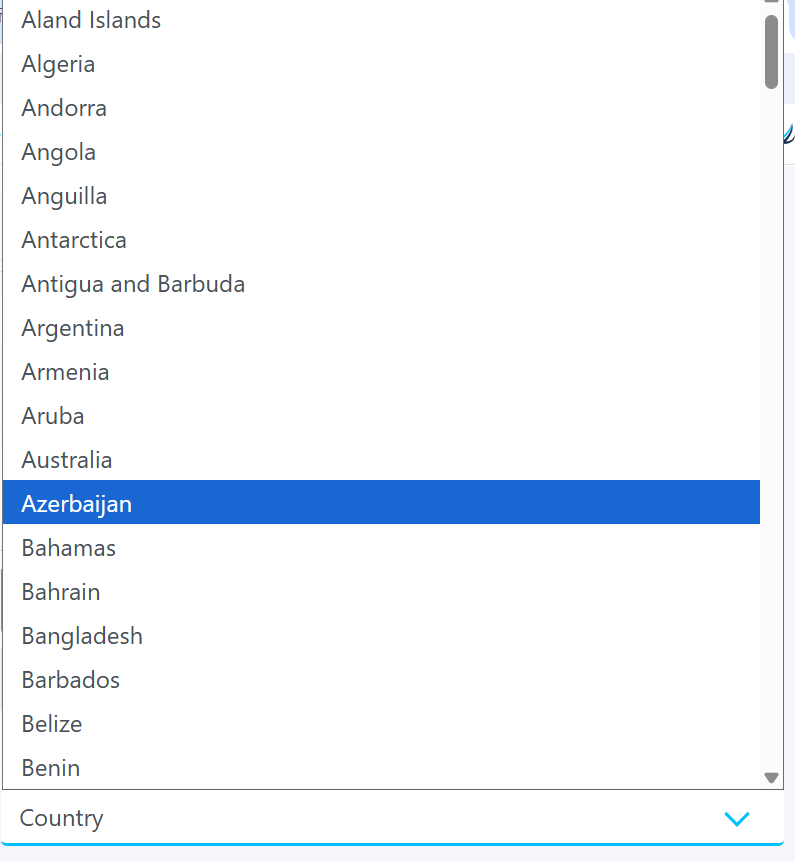Select Bahrain as the country
Image resolution: width=795 pixels, height=862 pixels.
click(61, 592)
